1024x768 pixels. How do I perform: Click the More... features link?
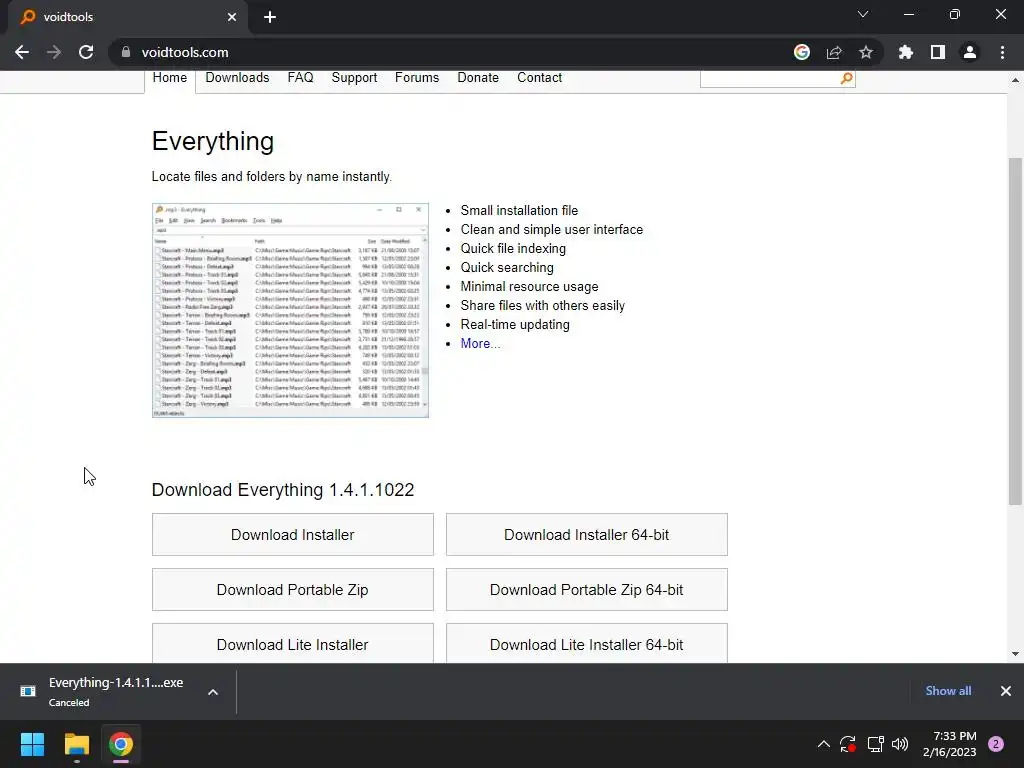pos(480,344)
